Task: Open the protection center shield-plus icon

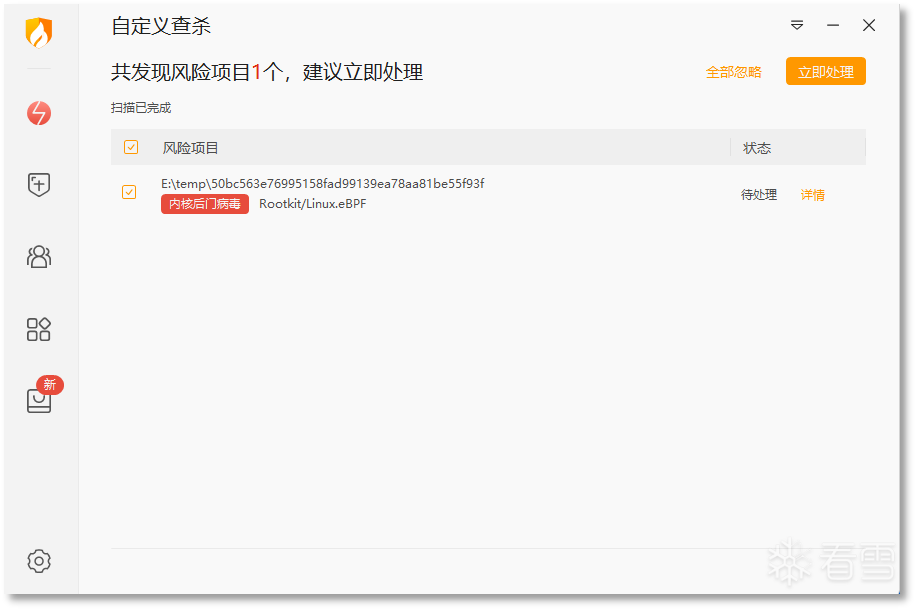Action: 39,185
